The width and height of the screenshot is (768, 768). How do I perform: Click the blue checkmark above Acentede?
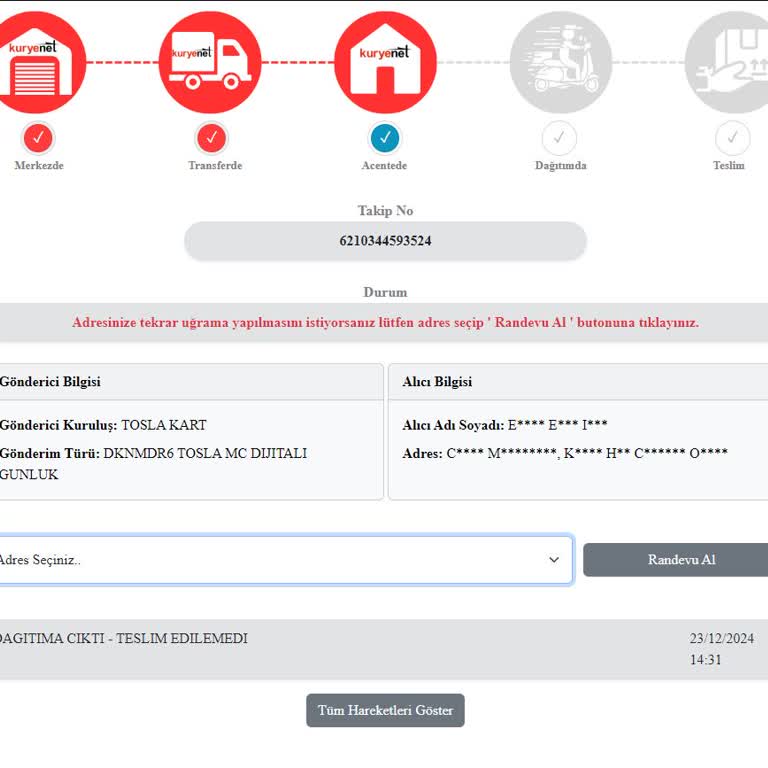(385, 138)
